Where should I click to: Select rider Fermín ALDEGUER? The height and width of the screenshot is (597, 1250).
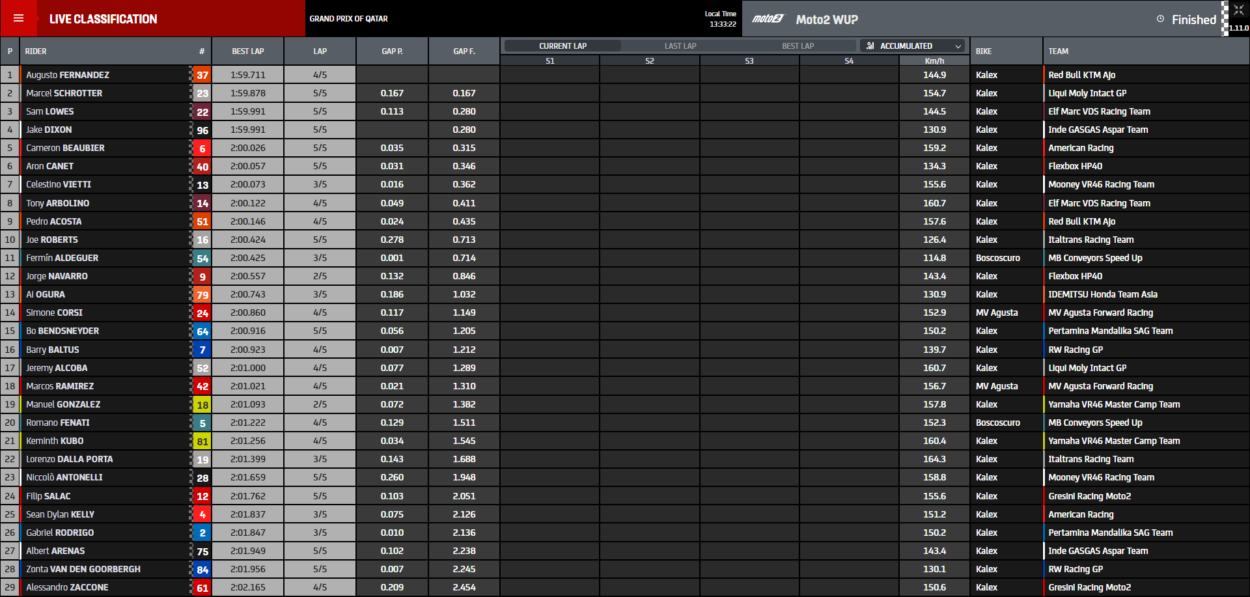(62, 258)
